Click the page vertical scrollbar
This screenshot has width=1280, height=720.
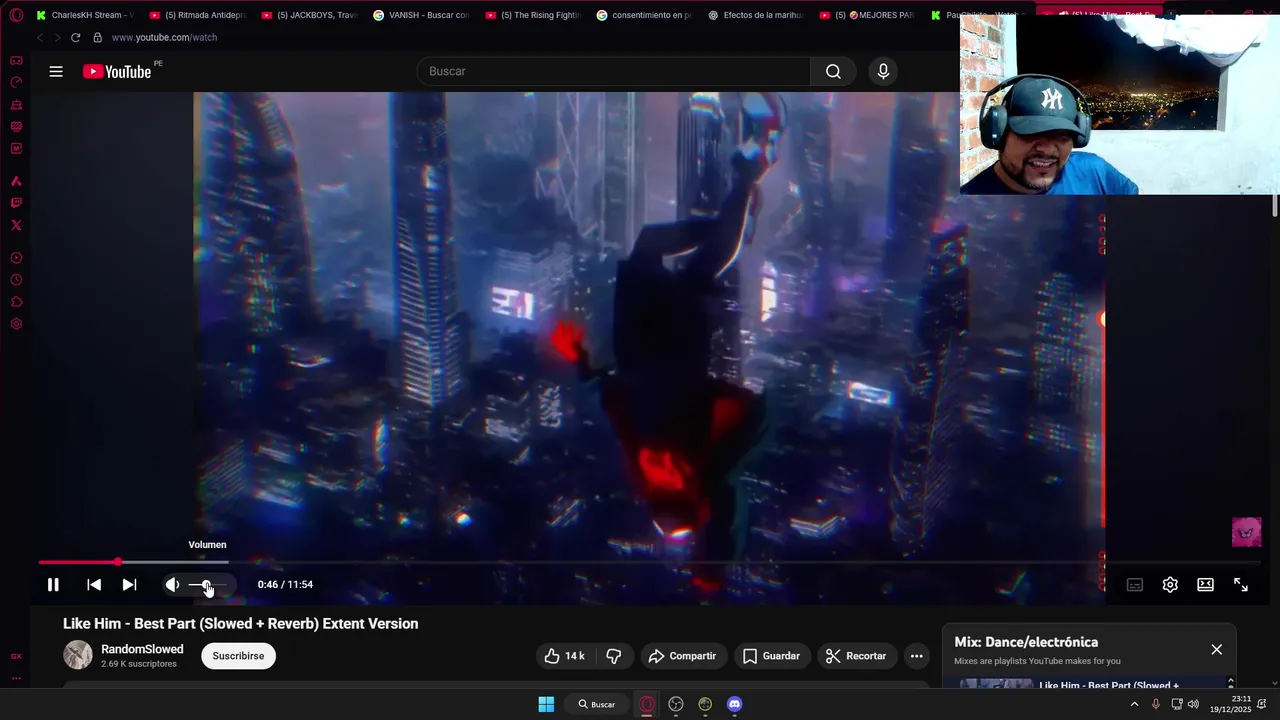click(1275, 204)
